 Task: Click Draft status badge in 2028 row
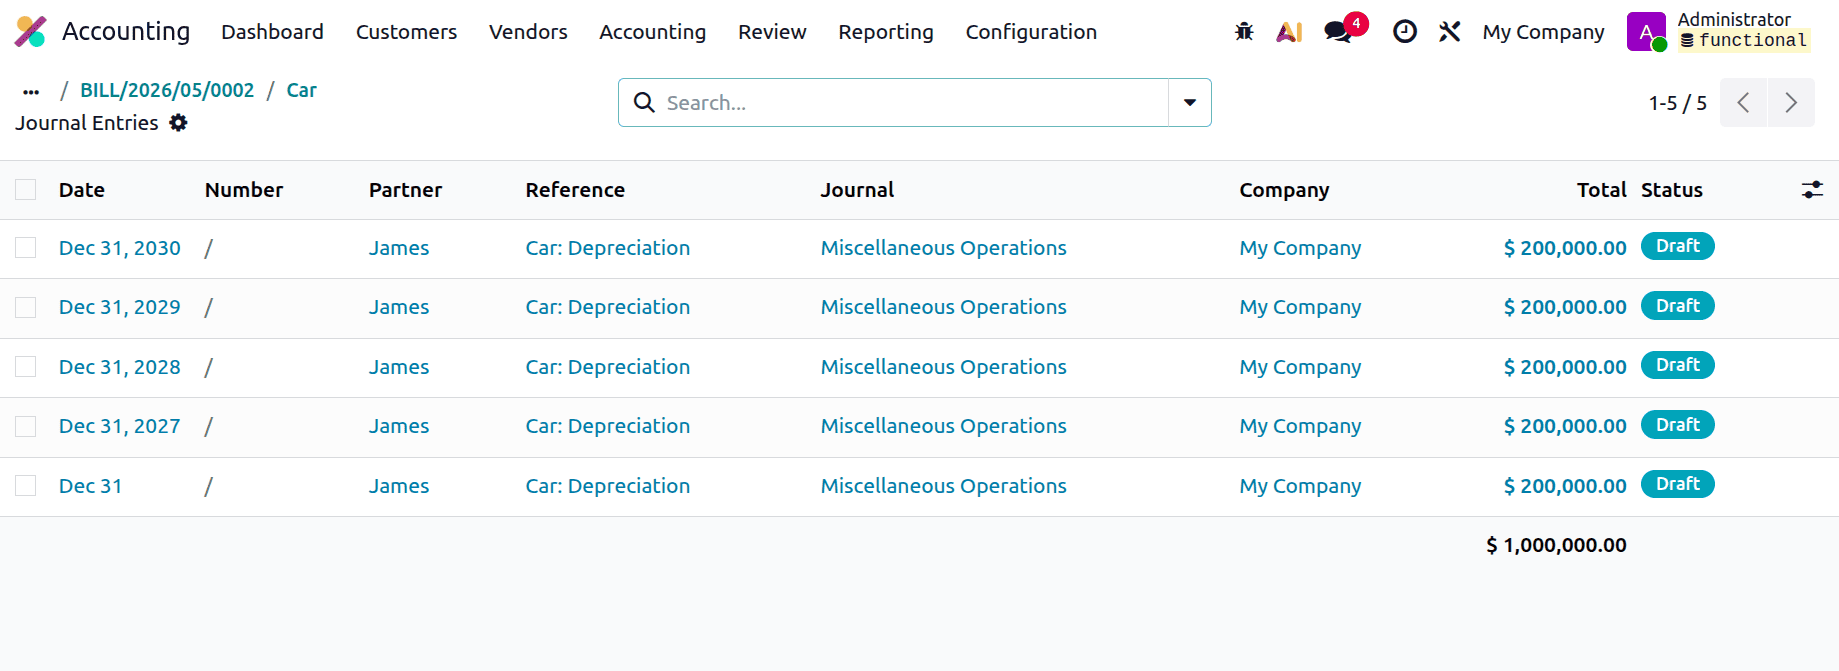click(x=1677, y=365)
